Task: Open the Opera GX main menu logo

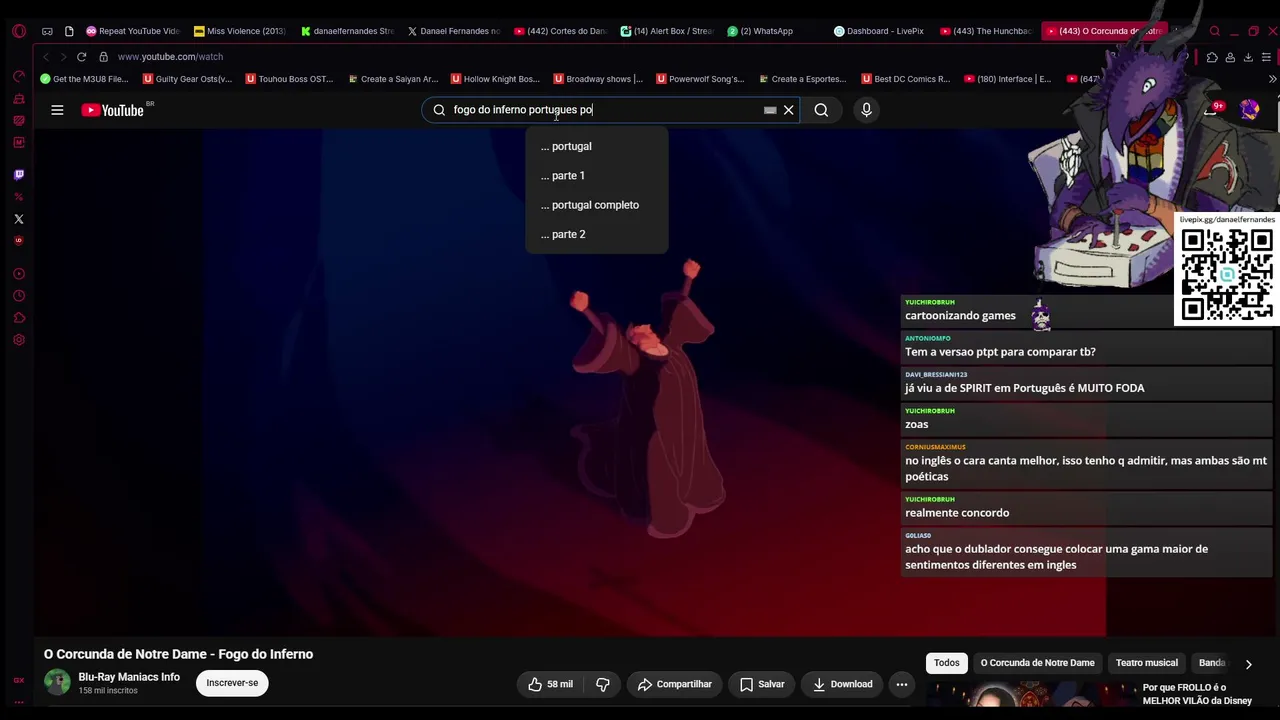Action: tap(18, 31)
